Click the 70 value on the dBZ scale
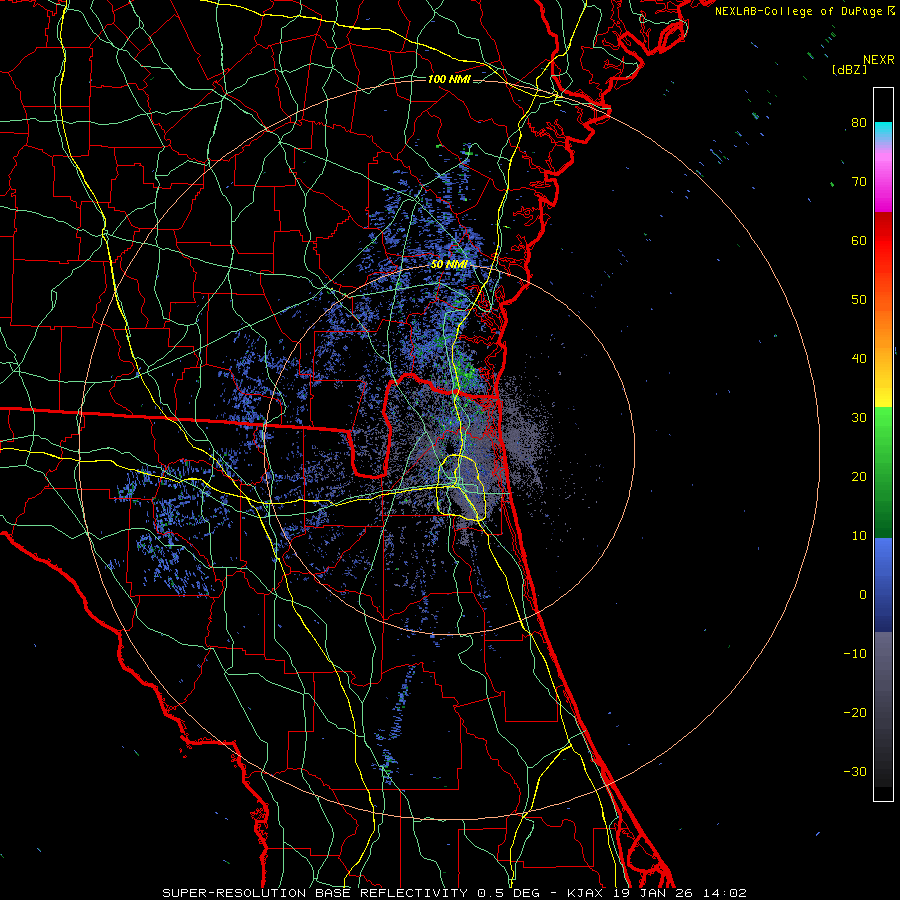The height and width of the screenshot is (900, 900). (859, 182)
